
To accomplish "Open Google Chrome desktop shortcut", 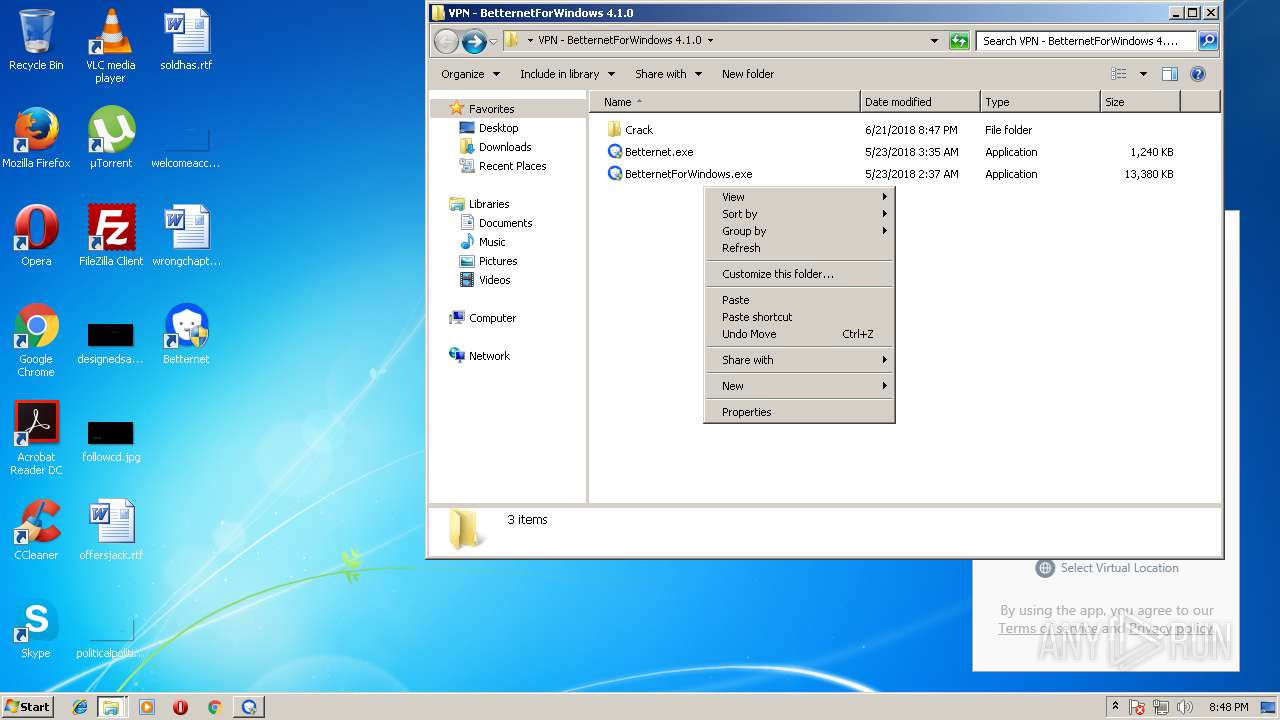I will click(x=36, y=340).
